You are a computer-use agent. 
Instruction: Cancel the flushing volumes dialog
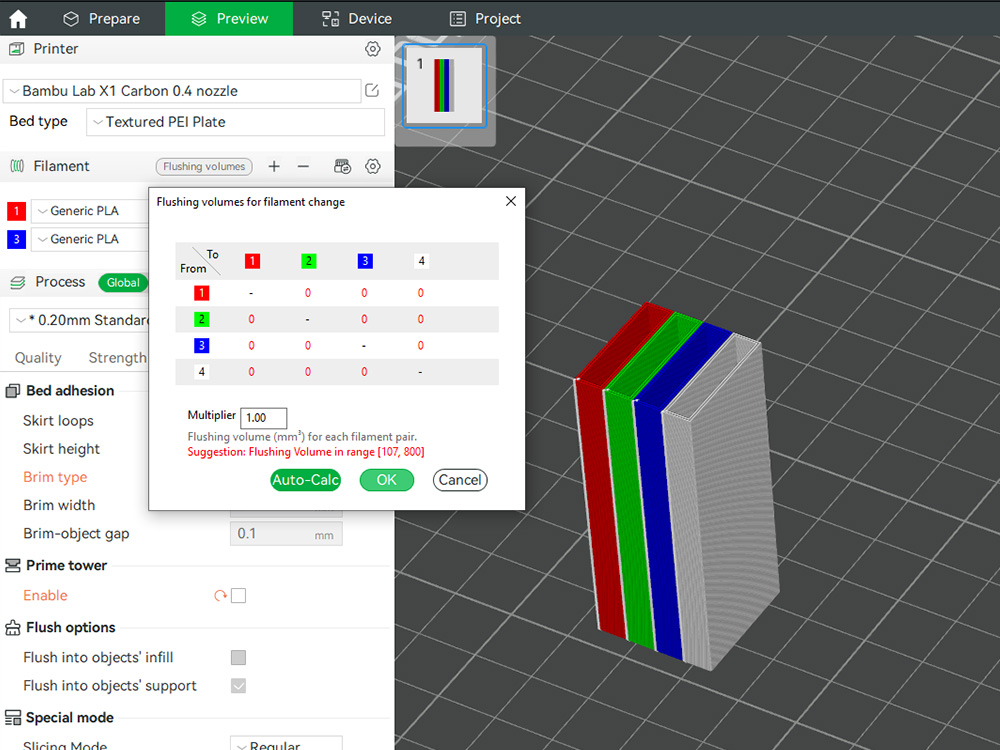[459, 480]
